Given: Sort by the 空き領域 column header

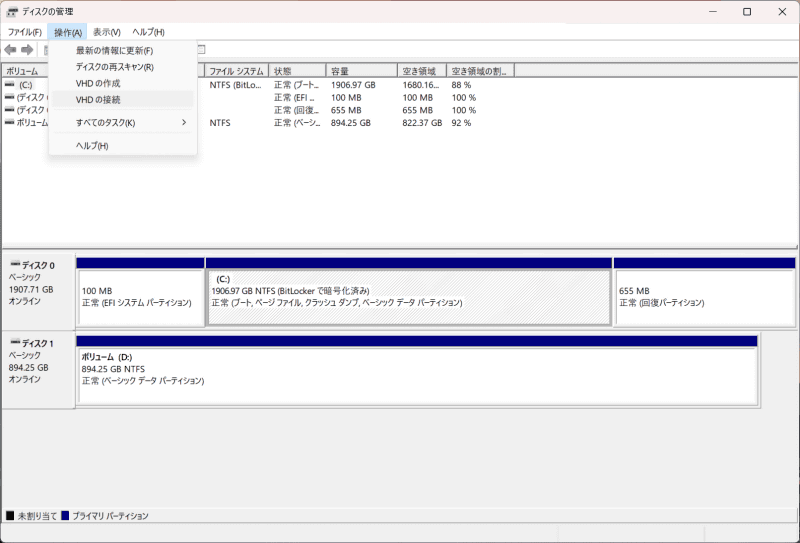Looking at the screenshot, I should click(x=421, y=71).
